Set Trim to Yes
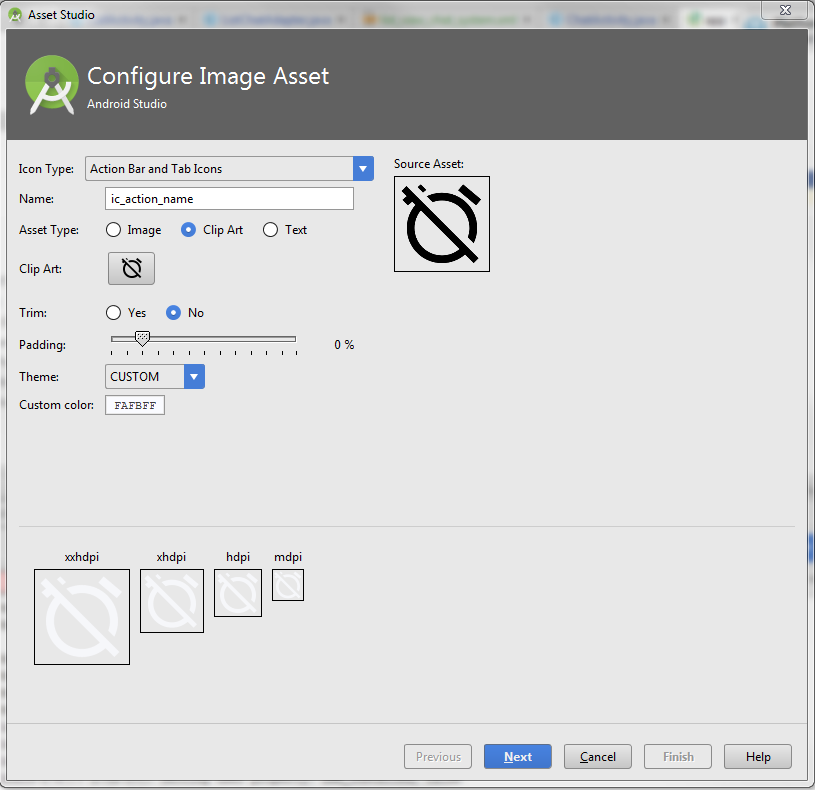The image size is (815, 790). click(x=113, y=312)
